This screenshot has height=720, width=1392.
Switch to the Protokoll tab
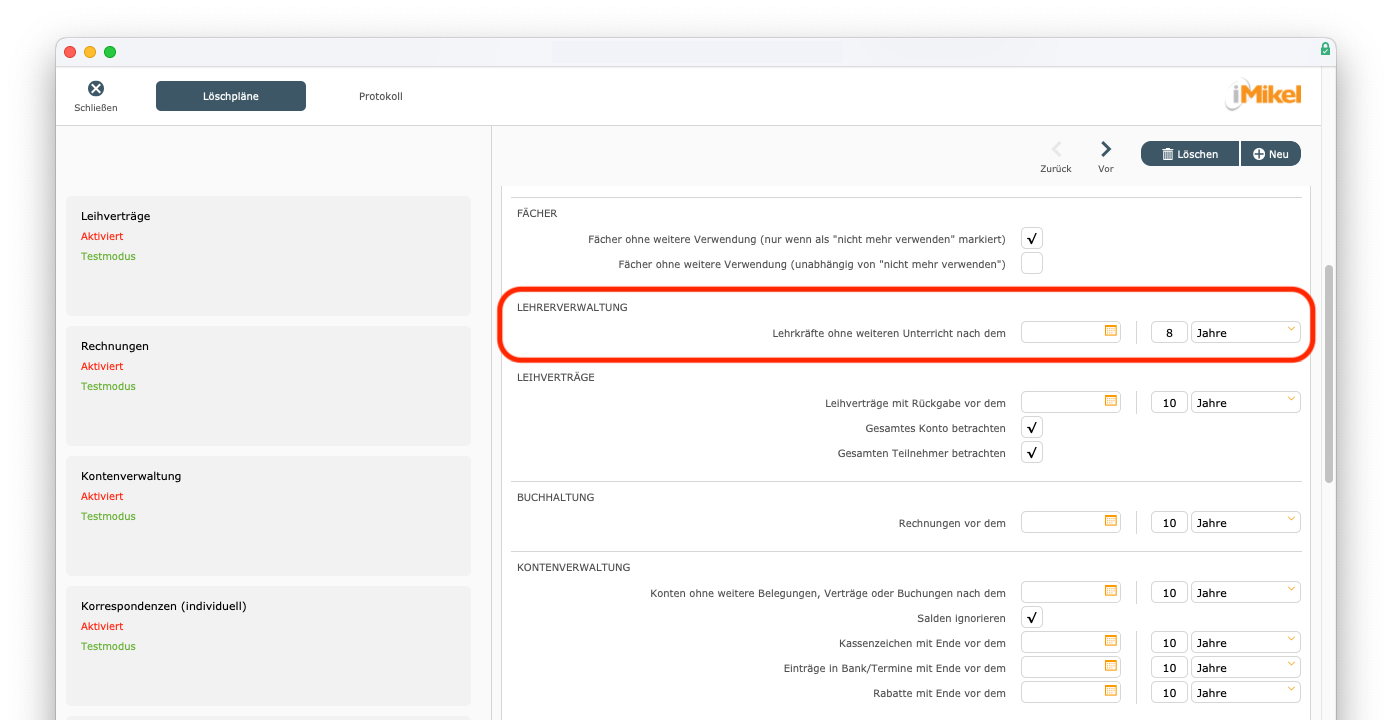pyautogui.click(x=380, y=96)
